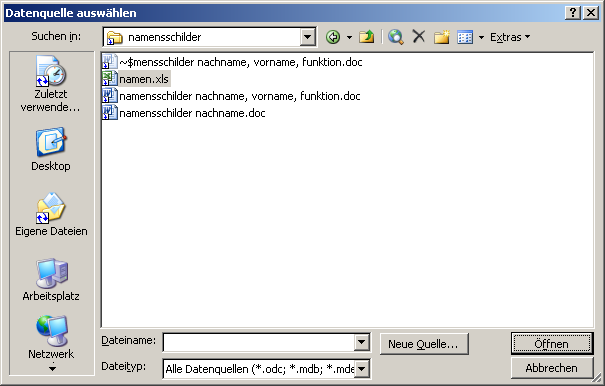The image size is (605, 386).
Task: Close the Datenquelle auswählen dialog
Action: click(x=591, y=13)
